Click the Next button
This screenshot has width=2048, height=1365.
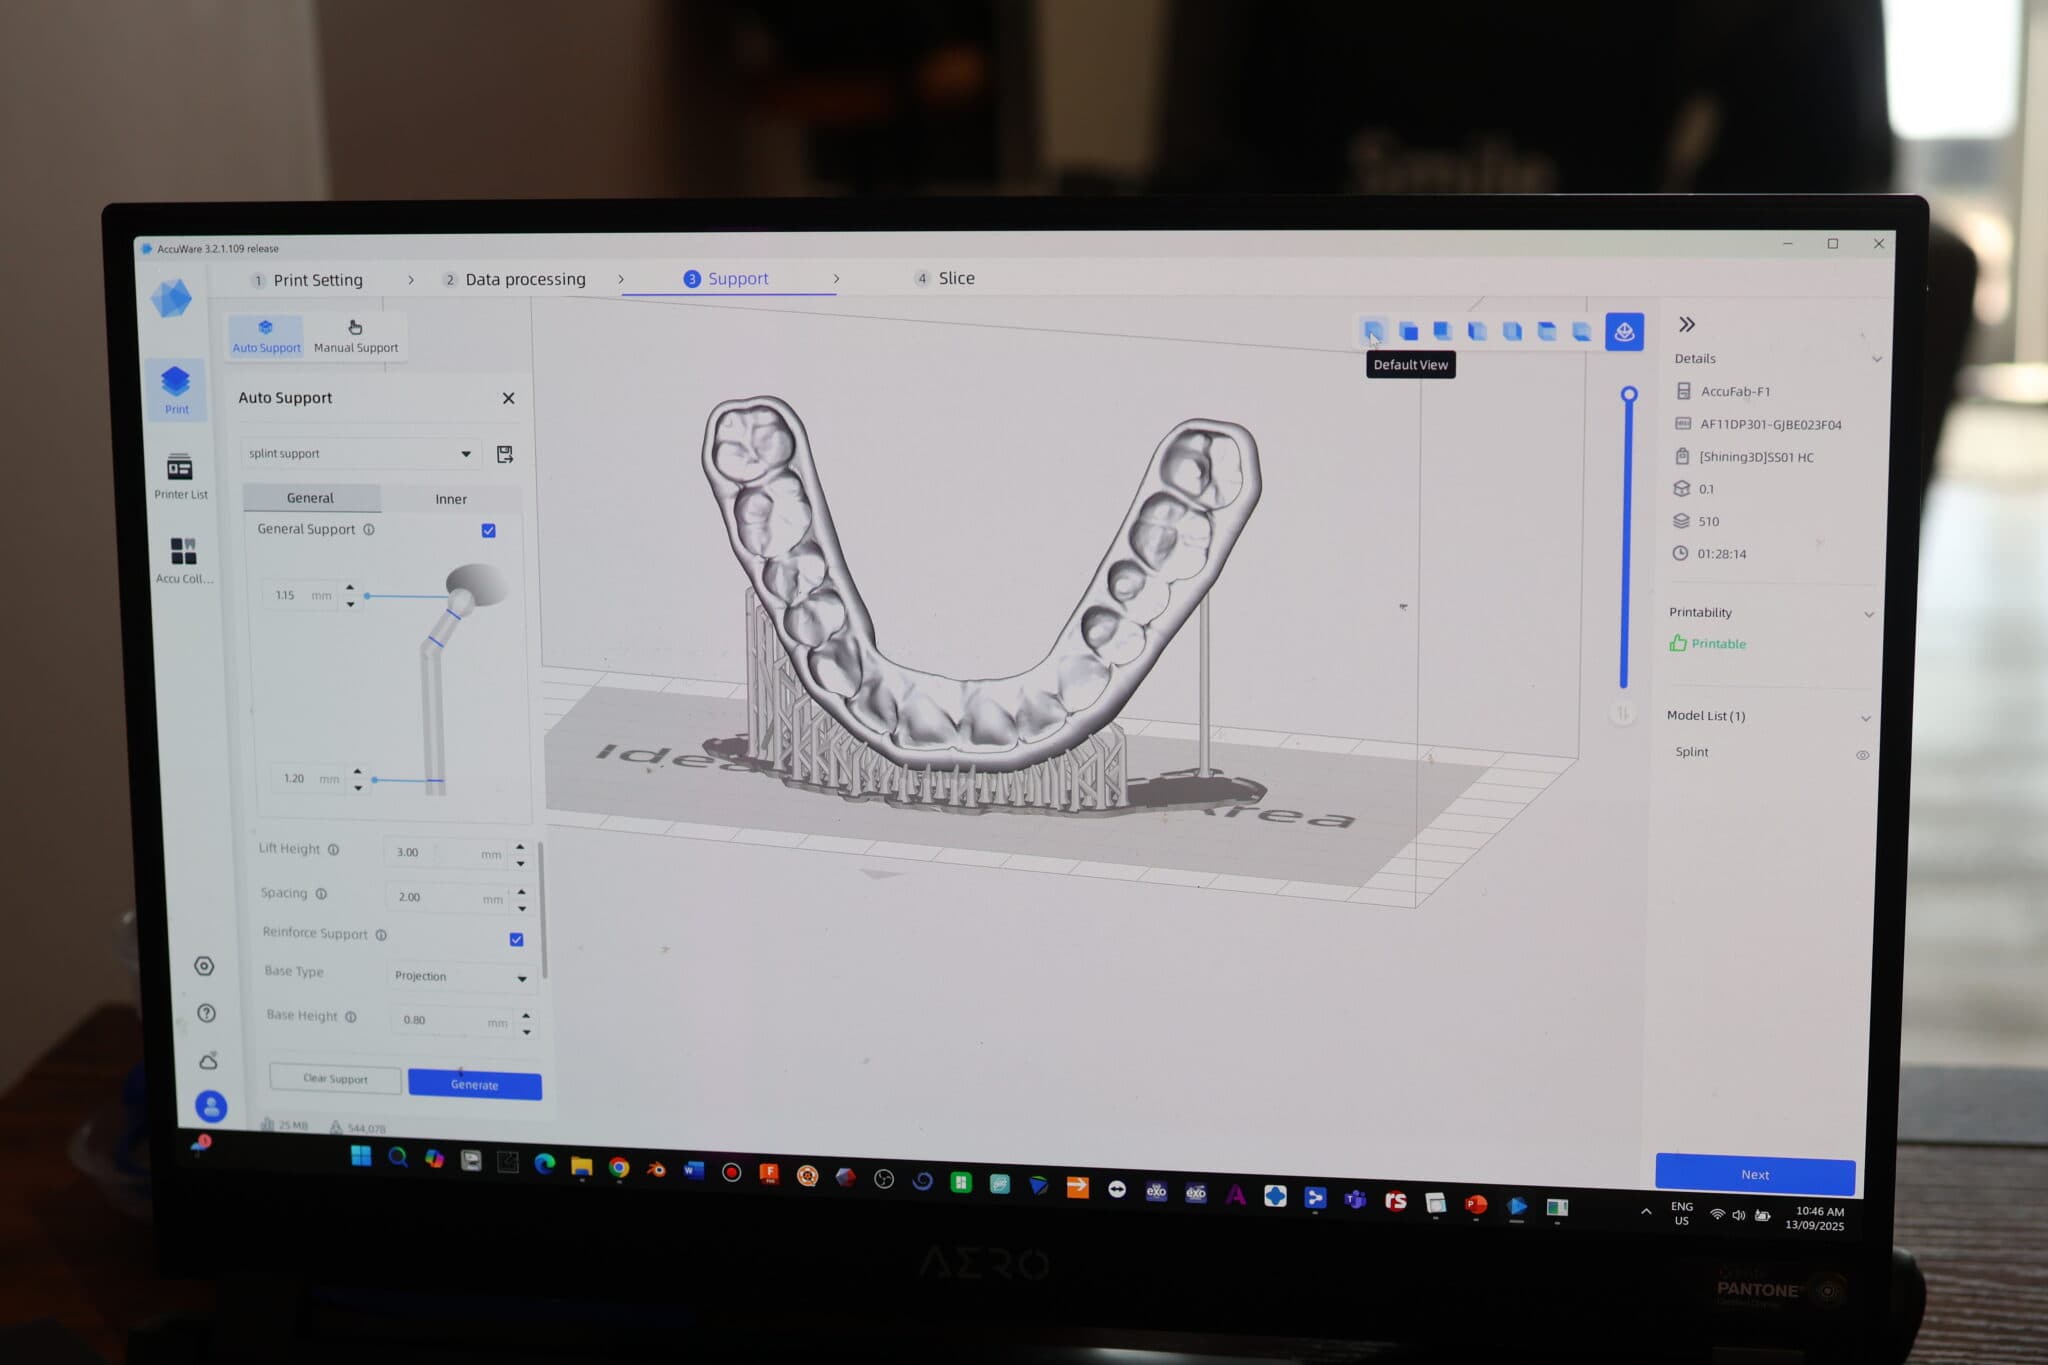coord(1755,1175)
